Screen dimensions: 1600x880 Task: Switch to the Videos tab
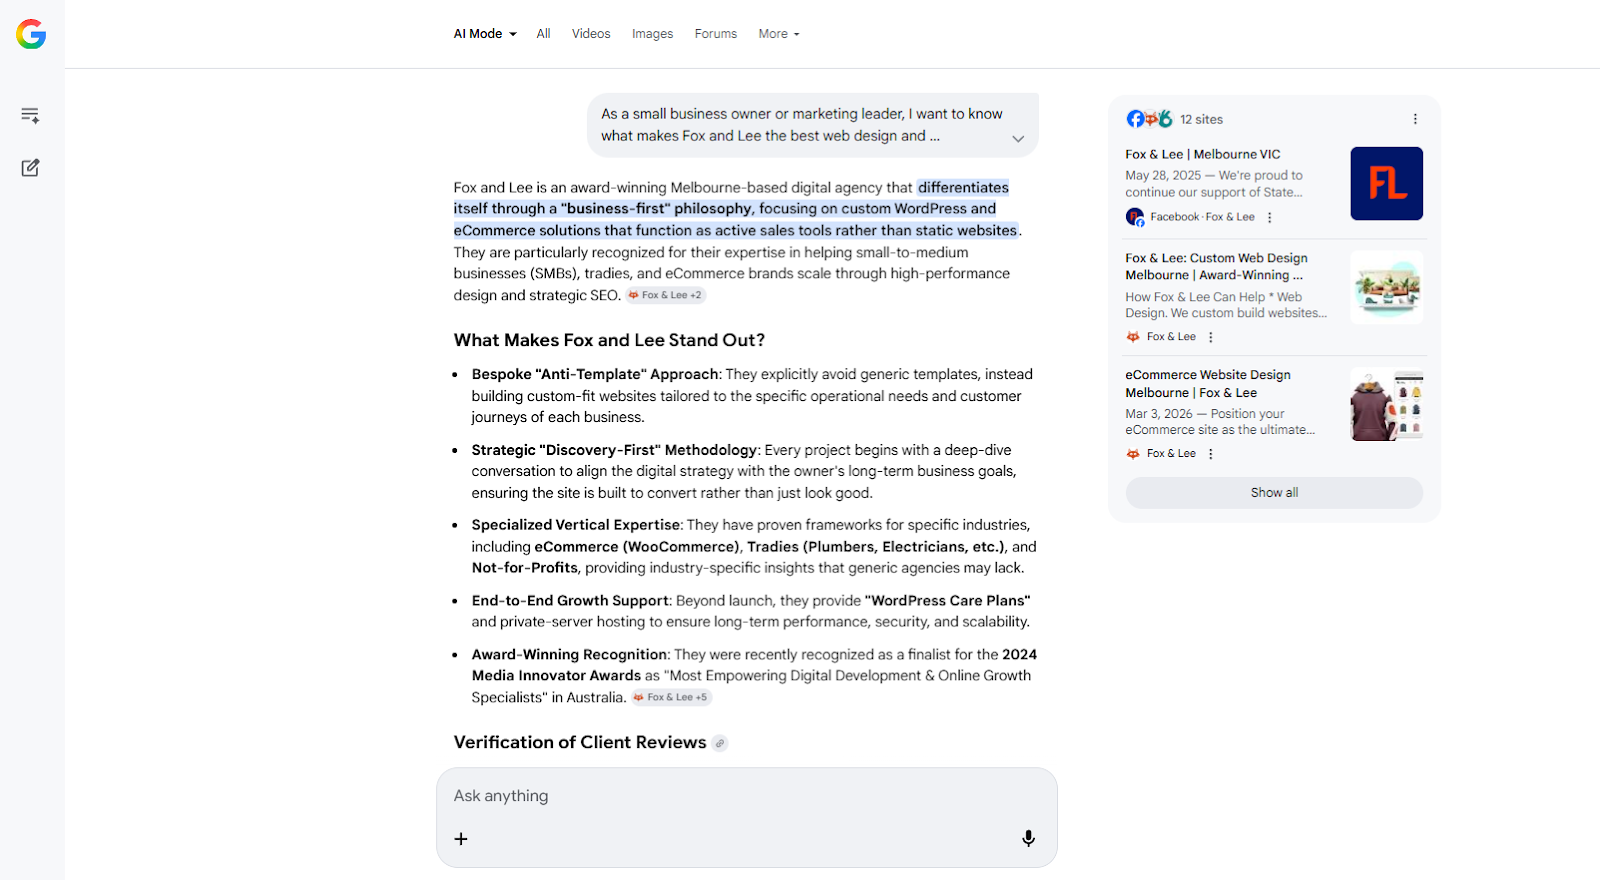click(591, 34)
